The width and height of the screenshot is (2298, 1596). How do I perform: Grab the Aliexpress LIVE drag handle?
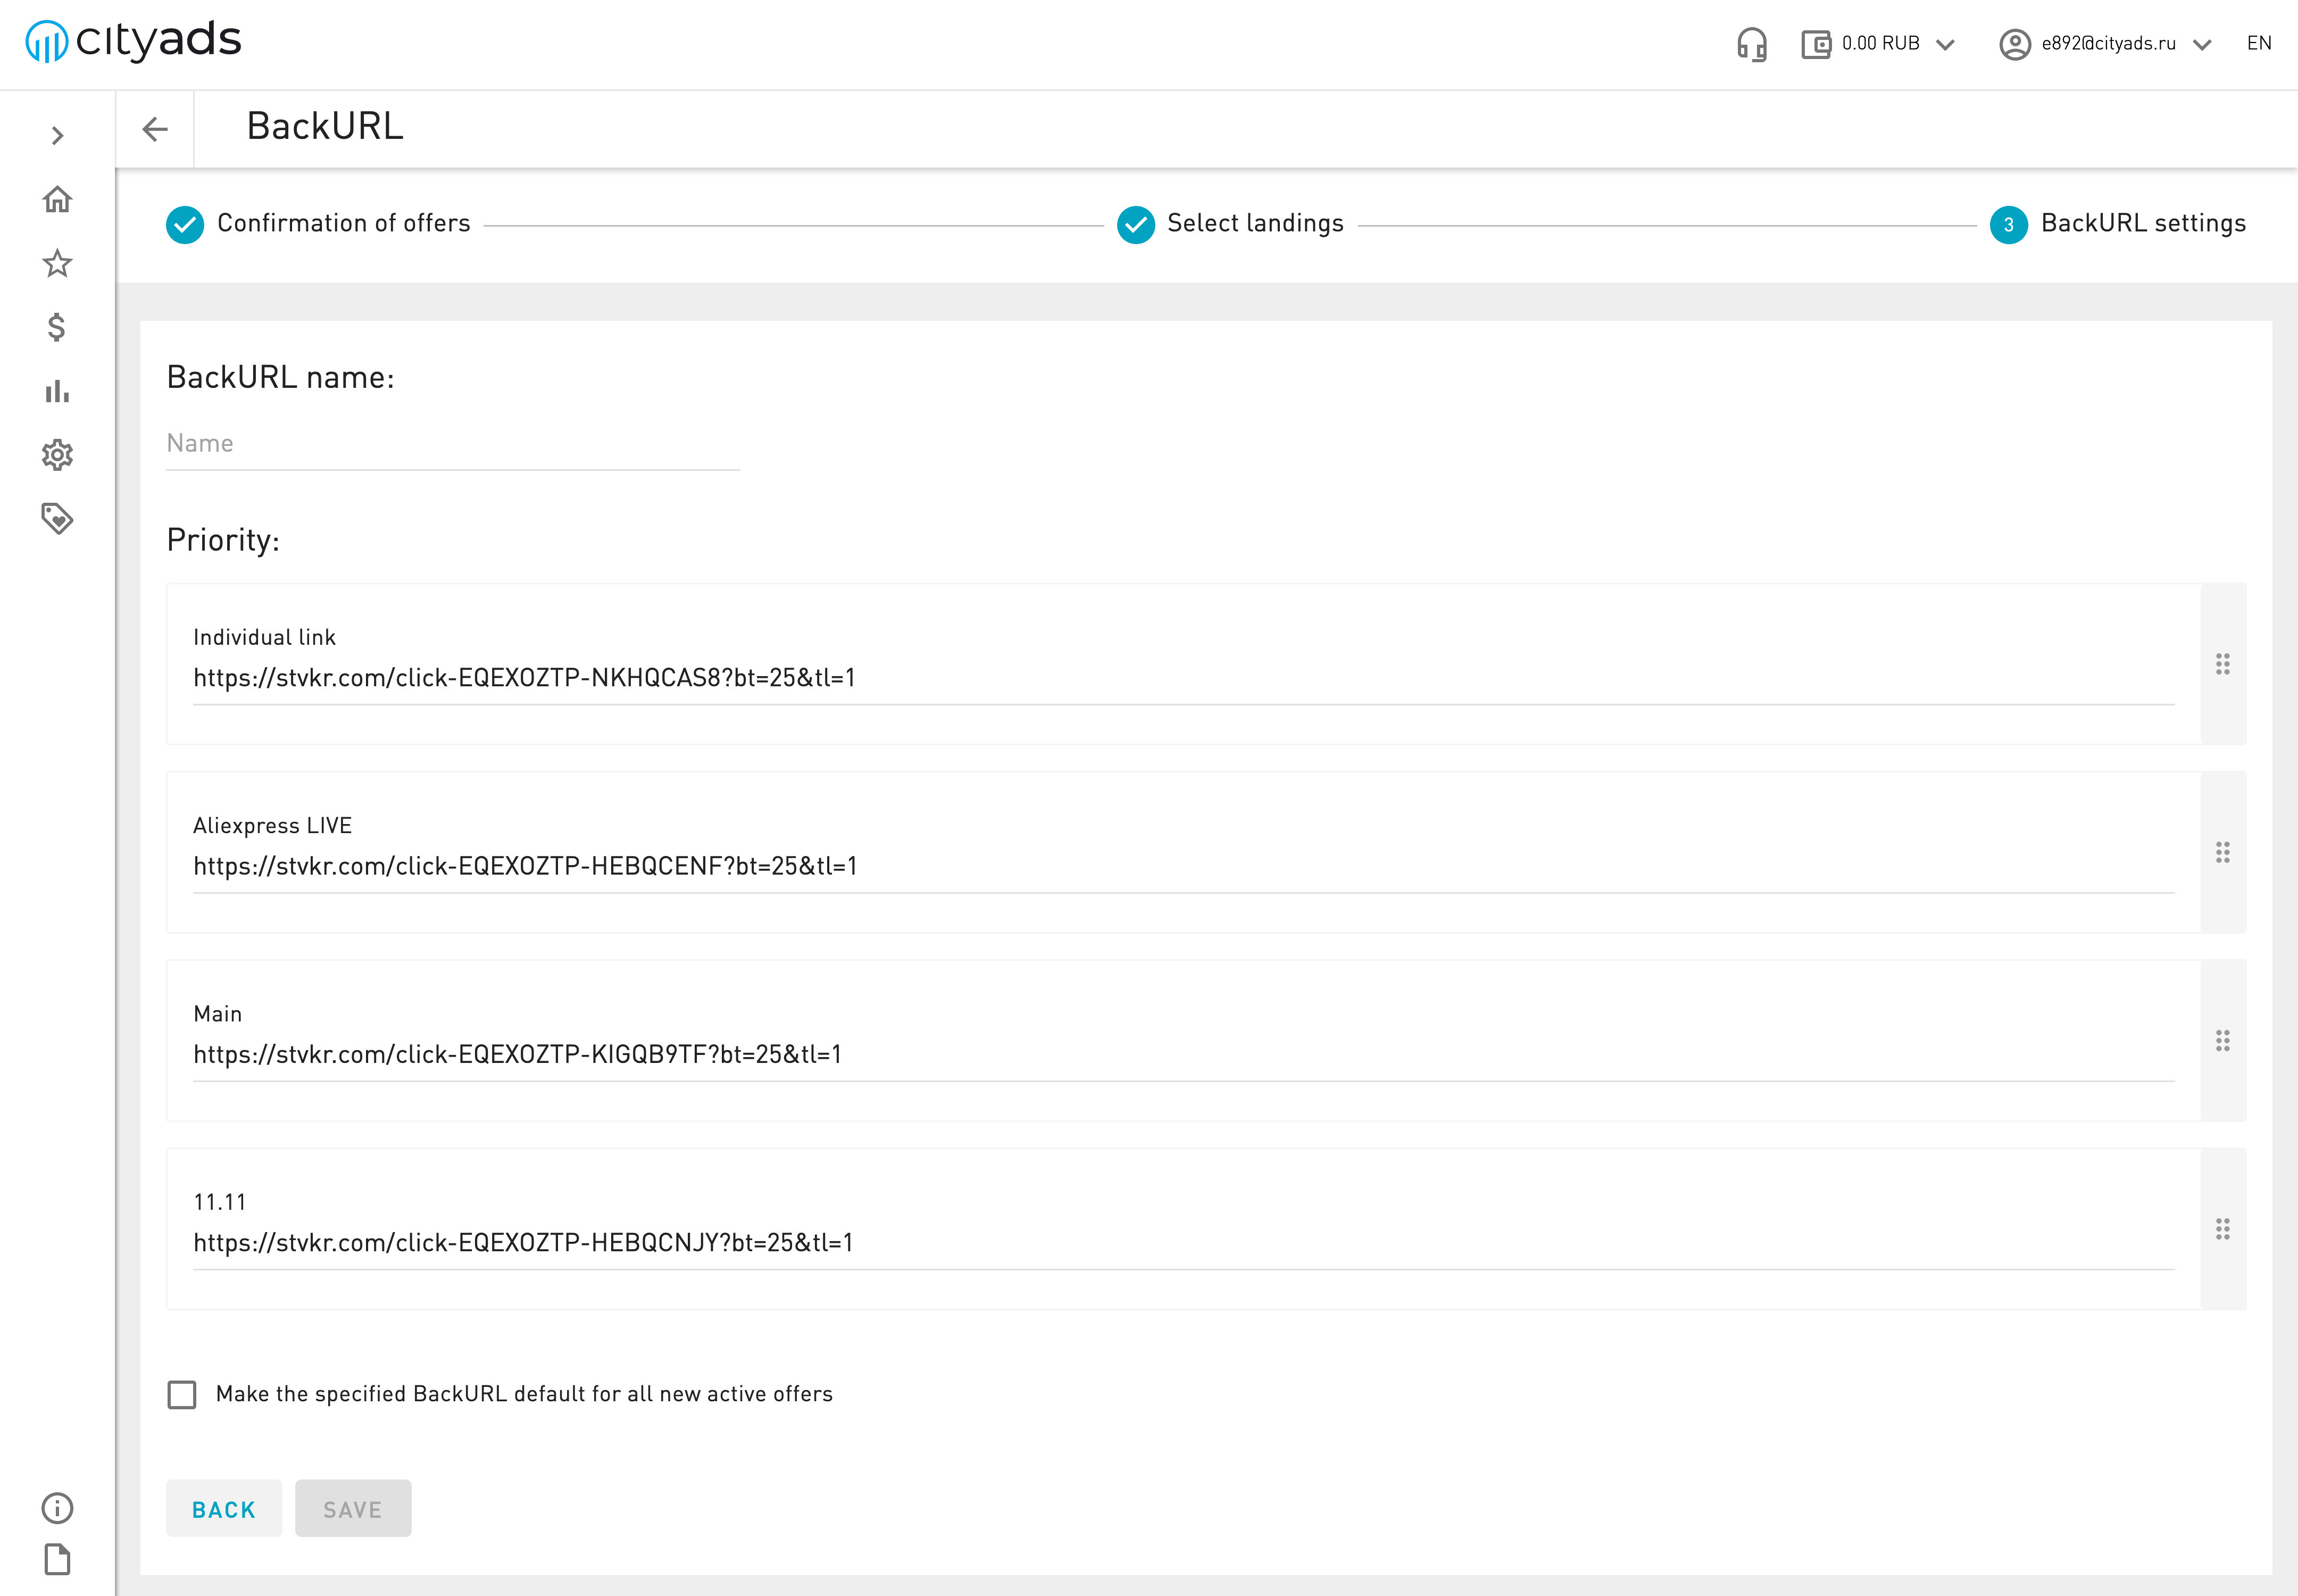coord(2222,852)
